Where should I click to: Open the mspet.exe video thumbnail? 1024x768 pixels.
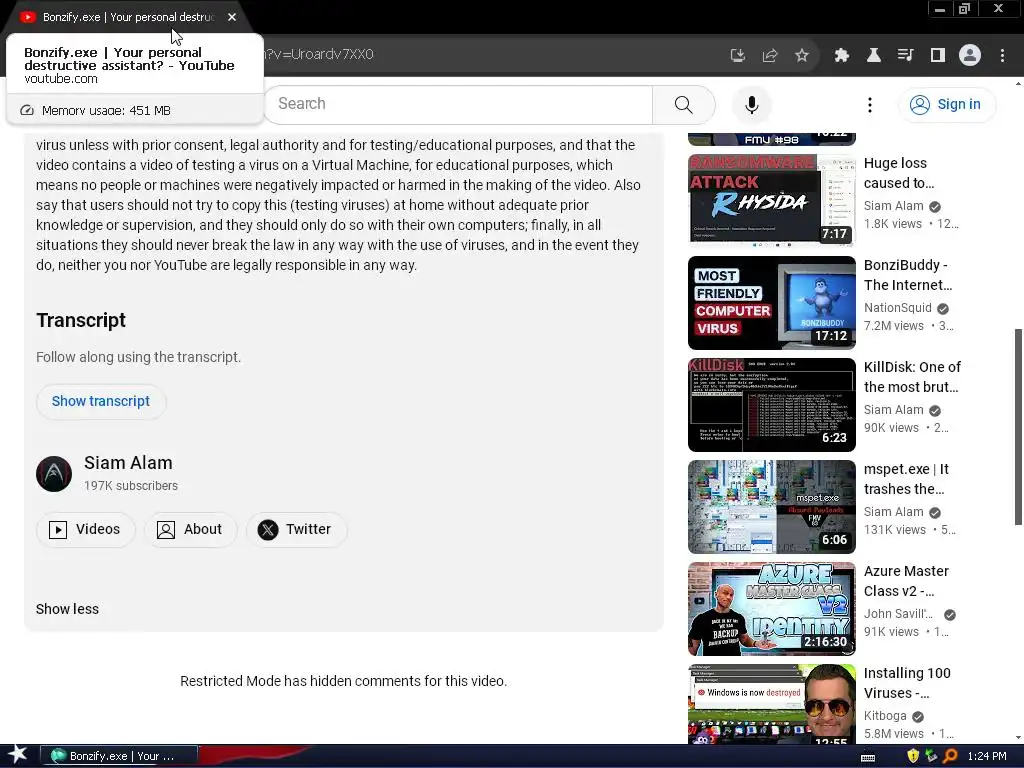pyautogui.click(x=771, y=507)
